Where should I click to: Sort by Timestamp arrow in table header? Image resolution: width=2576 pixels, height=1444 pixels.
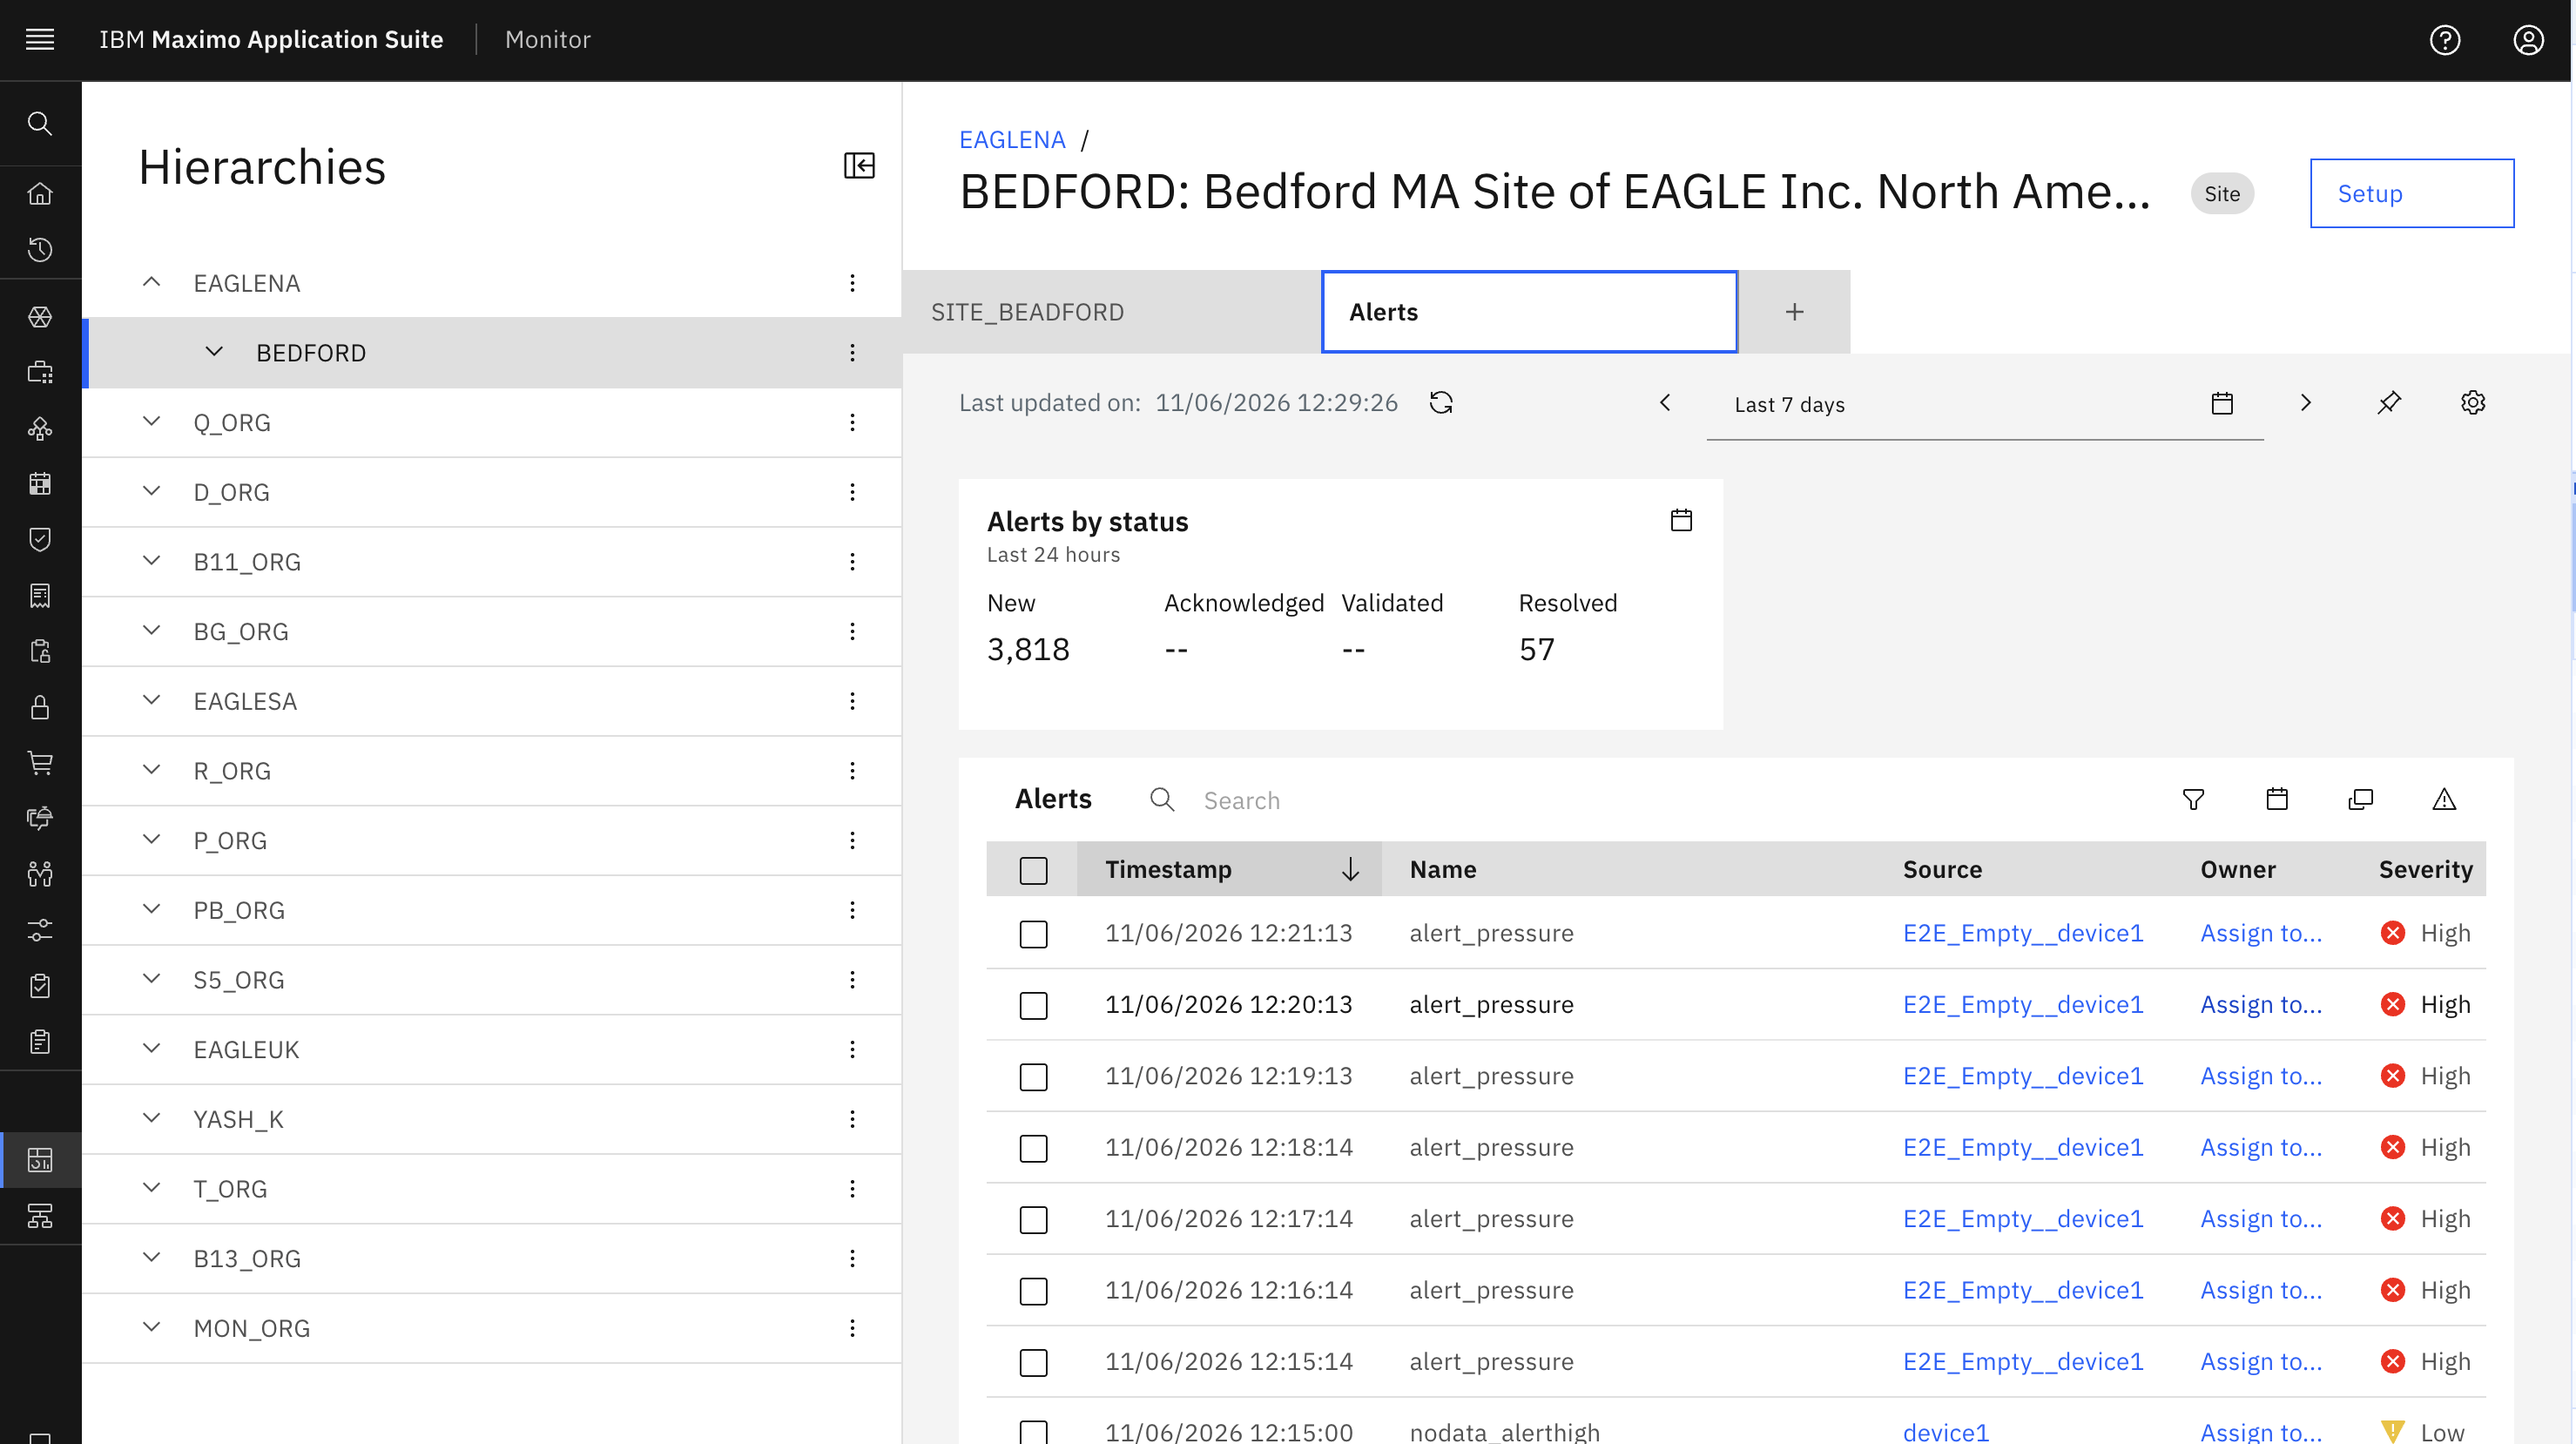(x=1350, y=869)
